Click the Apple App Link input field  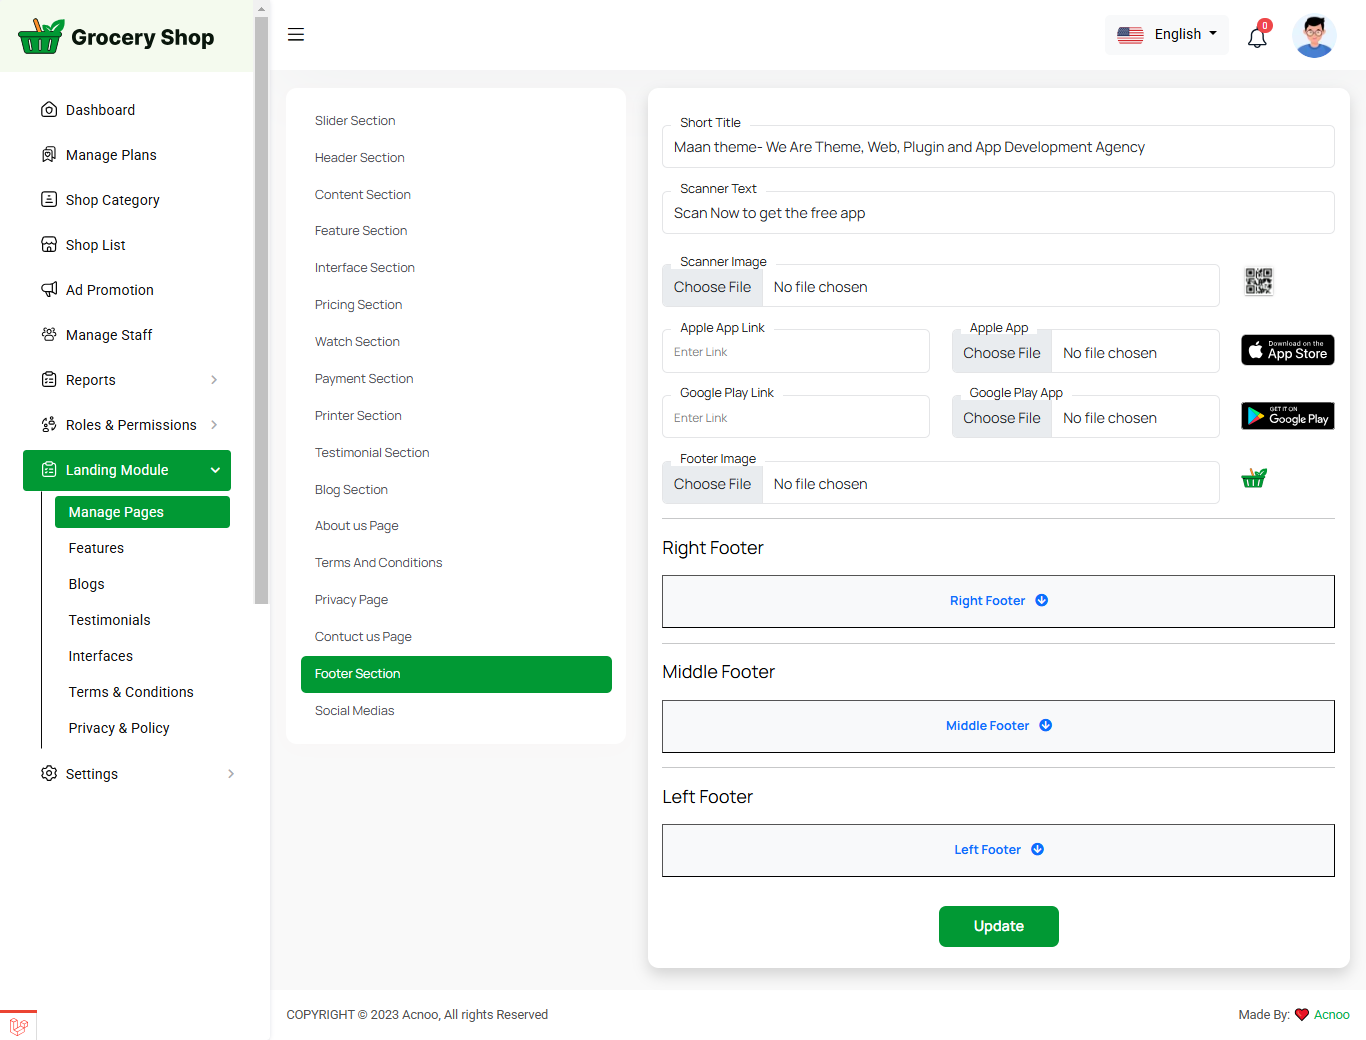[796, 352]
